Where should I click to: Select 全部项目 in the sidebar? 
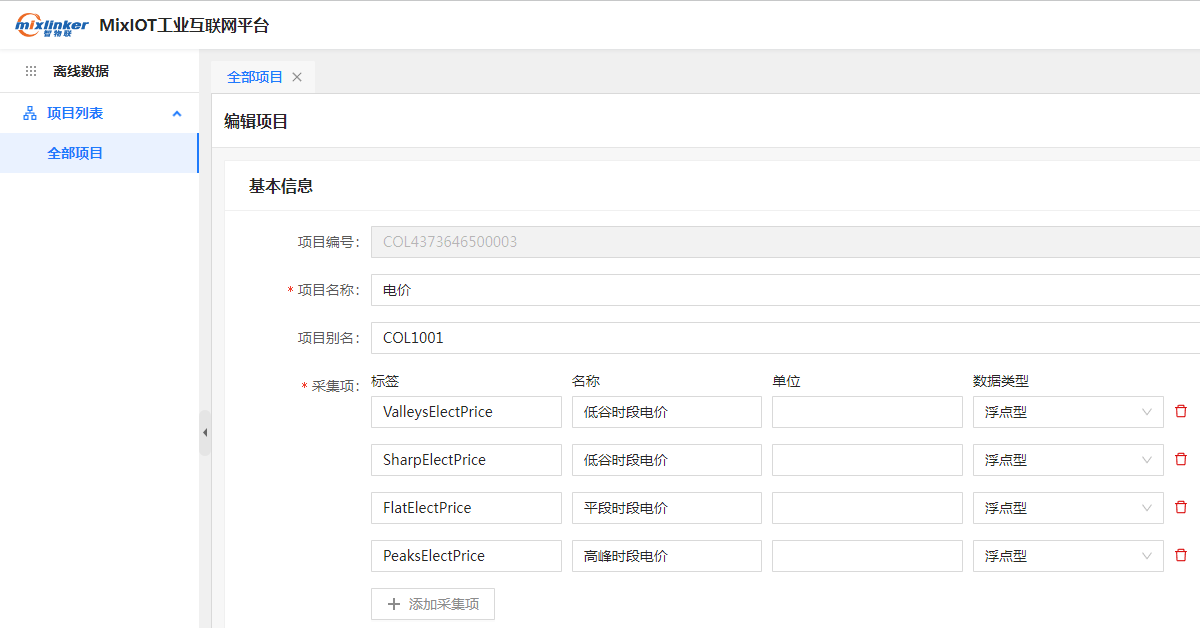coord(76,153)
